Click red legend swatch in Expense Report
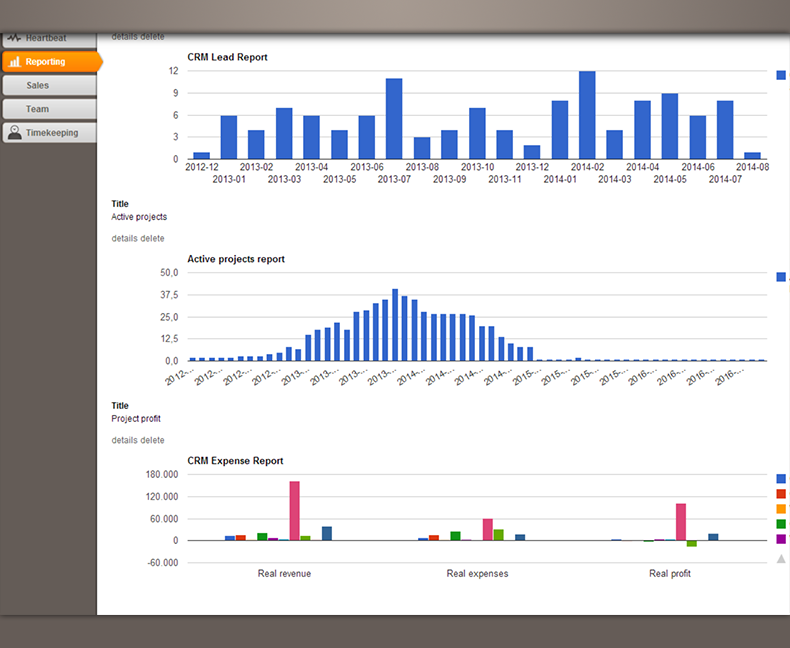Image resolution: width=790 pixels, height=648 pixels. [781, 494]
